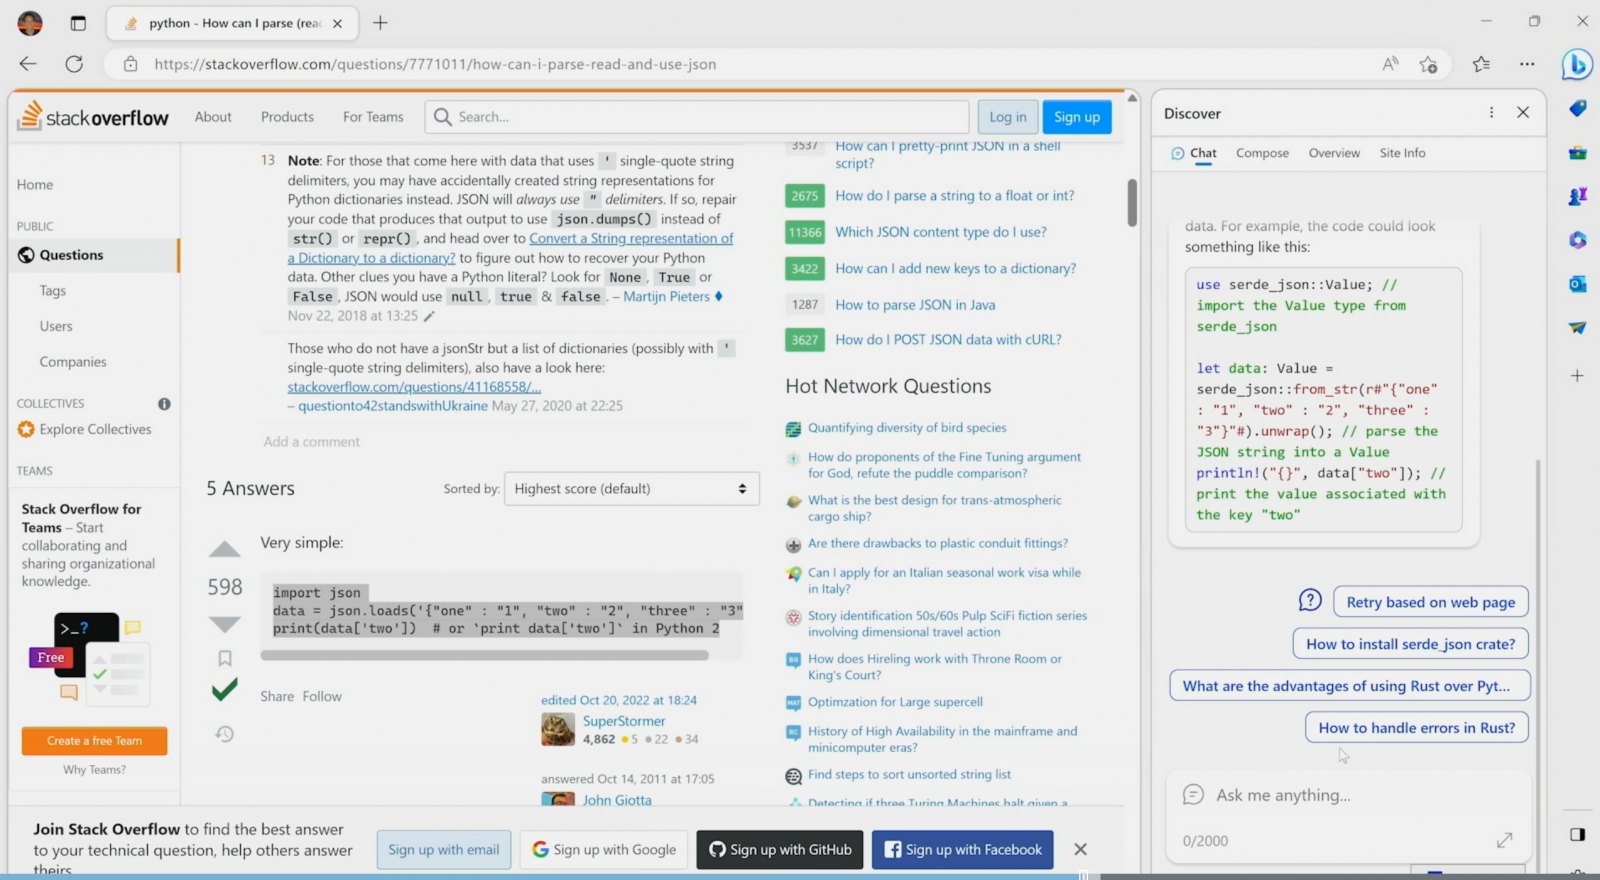1600x880 pixels.
Task: Click the browser address bar URL
Action: [435, 64]
